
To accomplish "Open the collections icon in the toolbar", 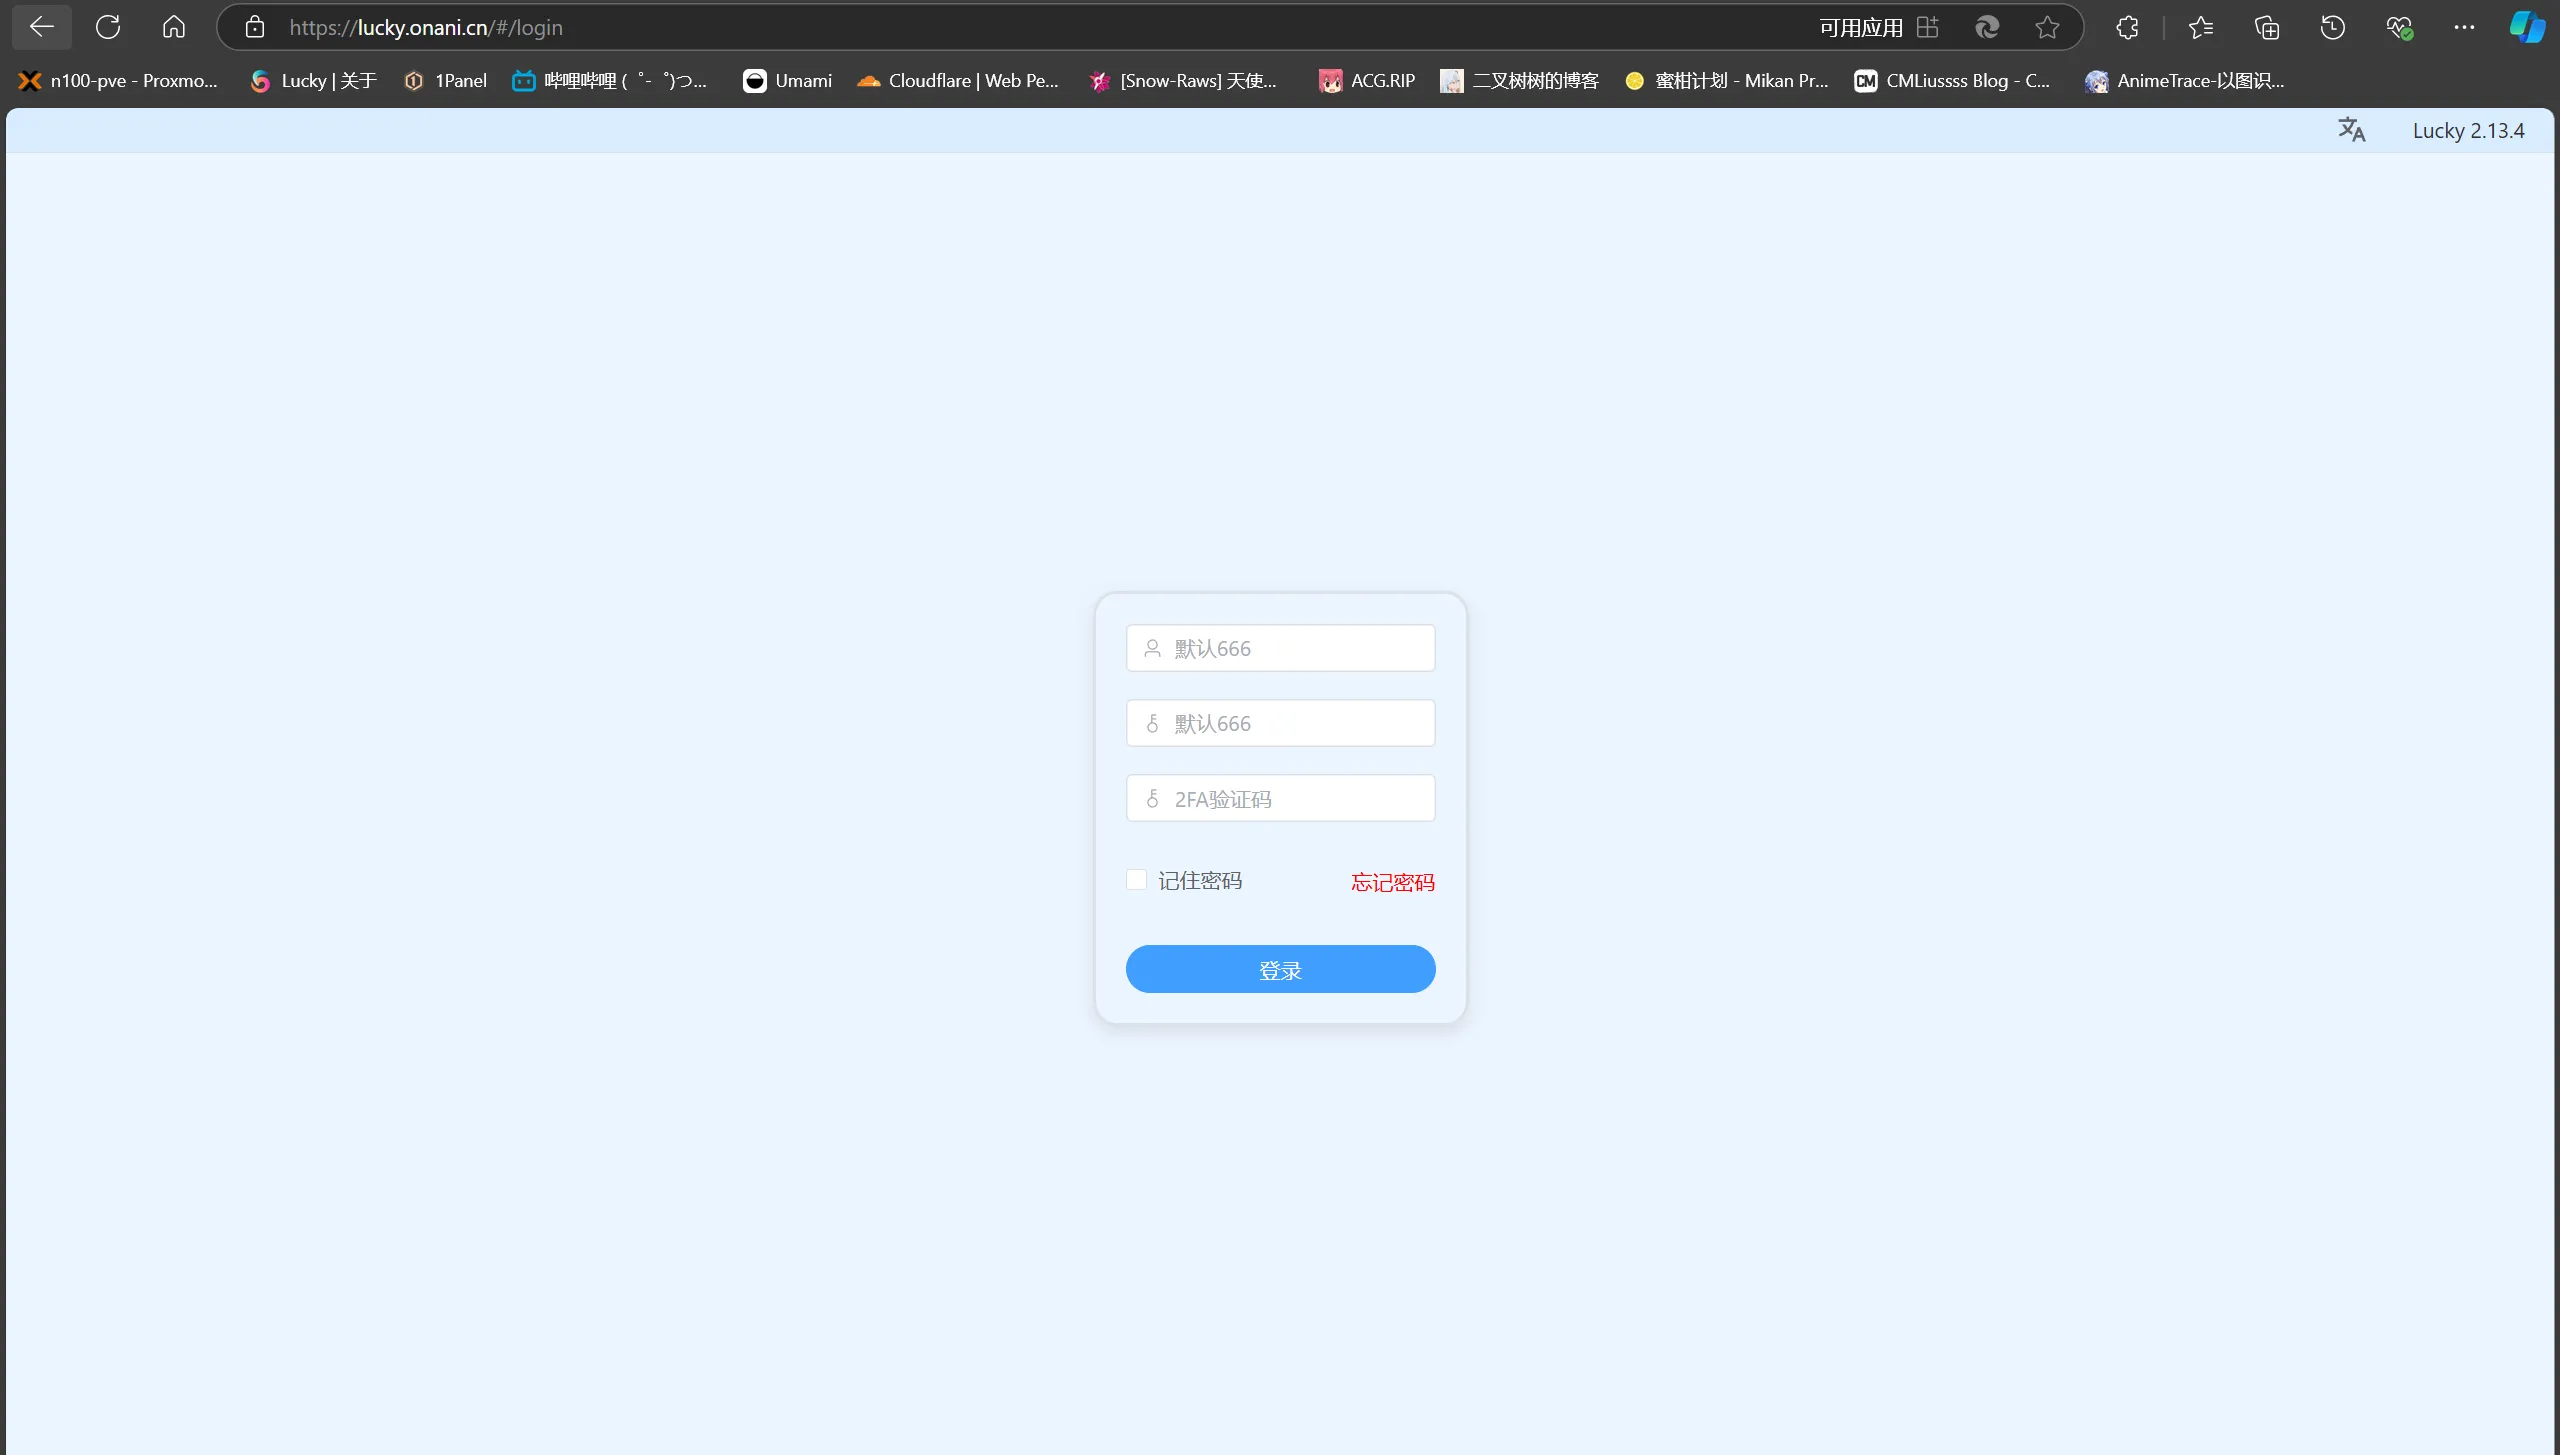I will [x=2266, y=27].
